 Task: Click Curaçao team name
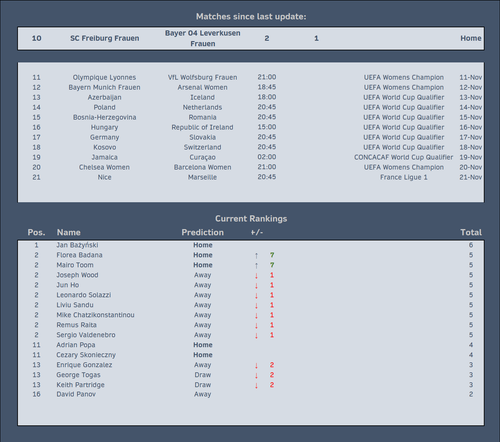point(203,157)
